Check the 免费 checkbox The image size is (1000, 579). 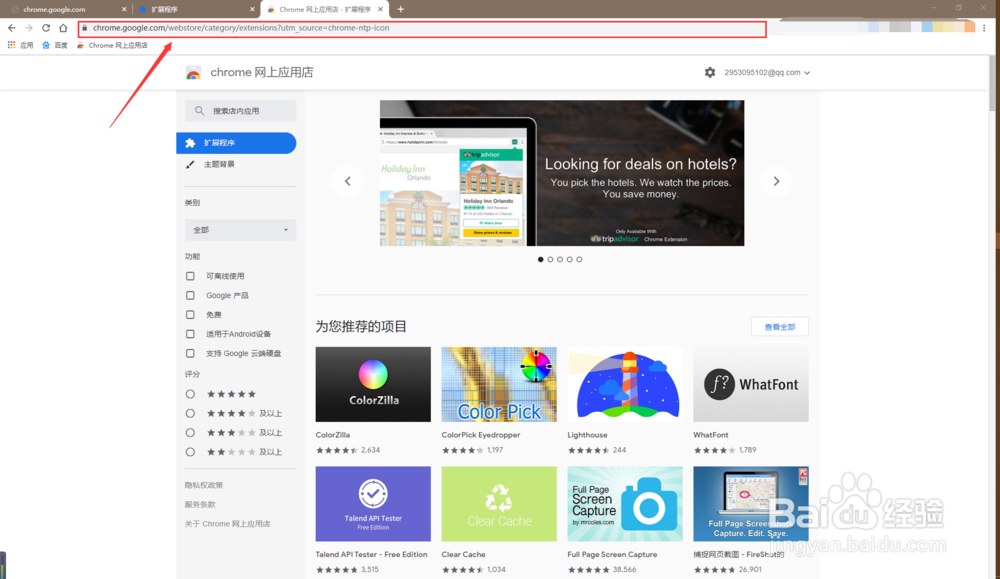tap(190, 314)
